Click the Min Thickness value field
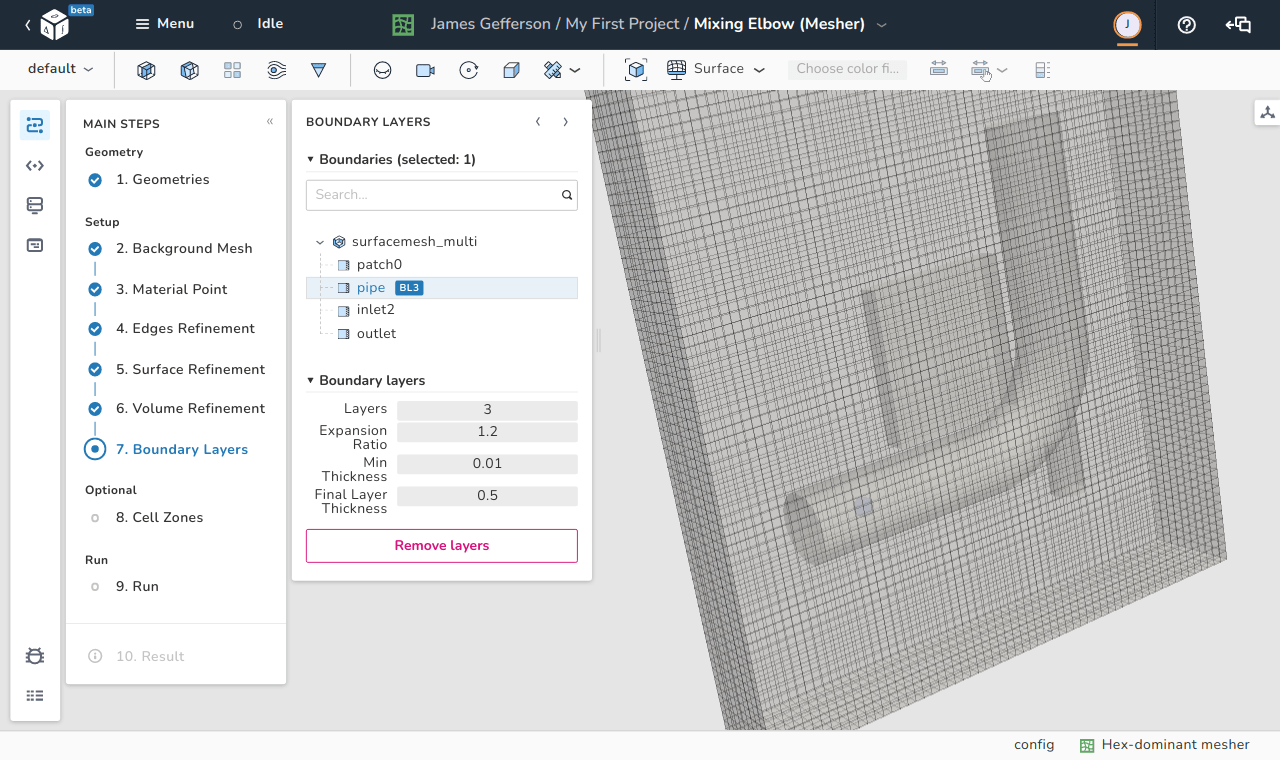Image resolution: width=1280 pixels, height=760 pixels. point(487,464)
